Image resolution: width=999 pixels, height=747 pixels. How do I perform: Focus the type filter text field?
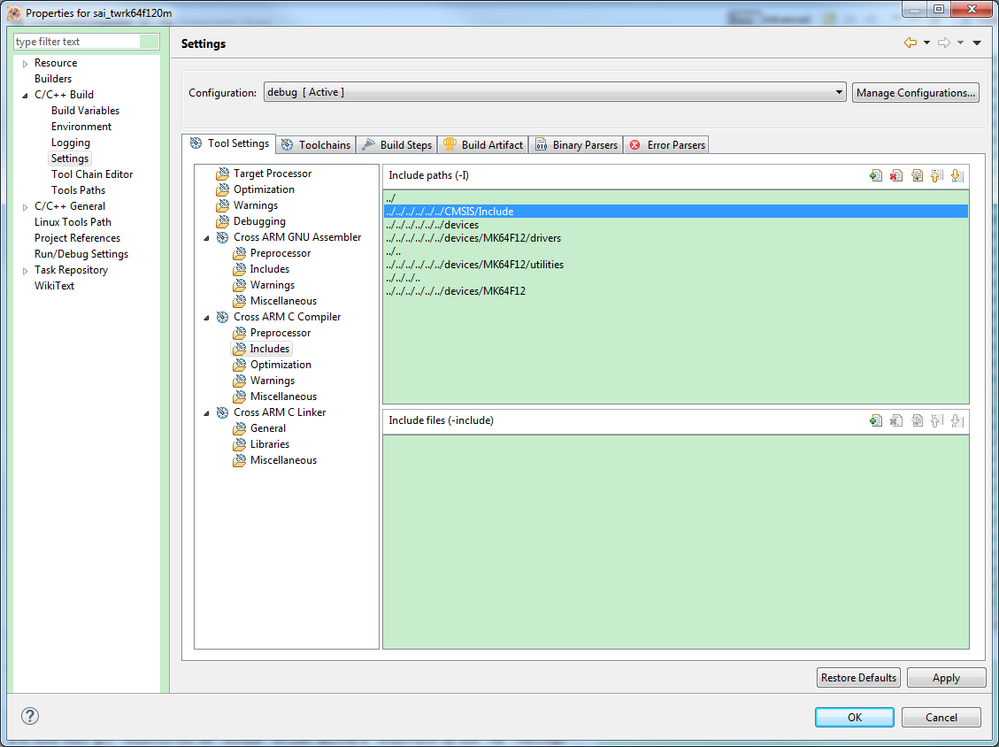[x=76, y=41]
